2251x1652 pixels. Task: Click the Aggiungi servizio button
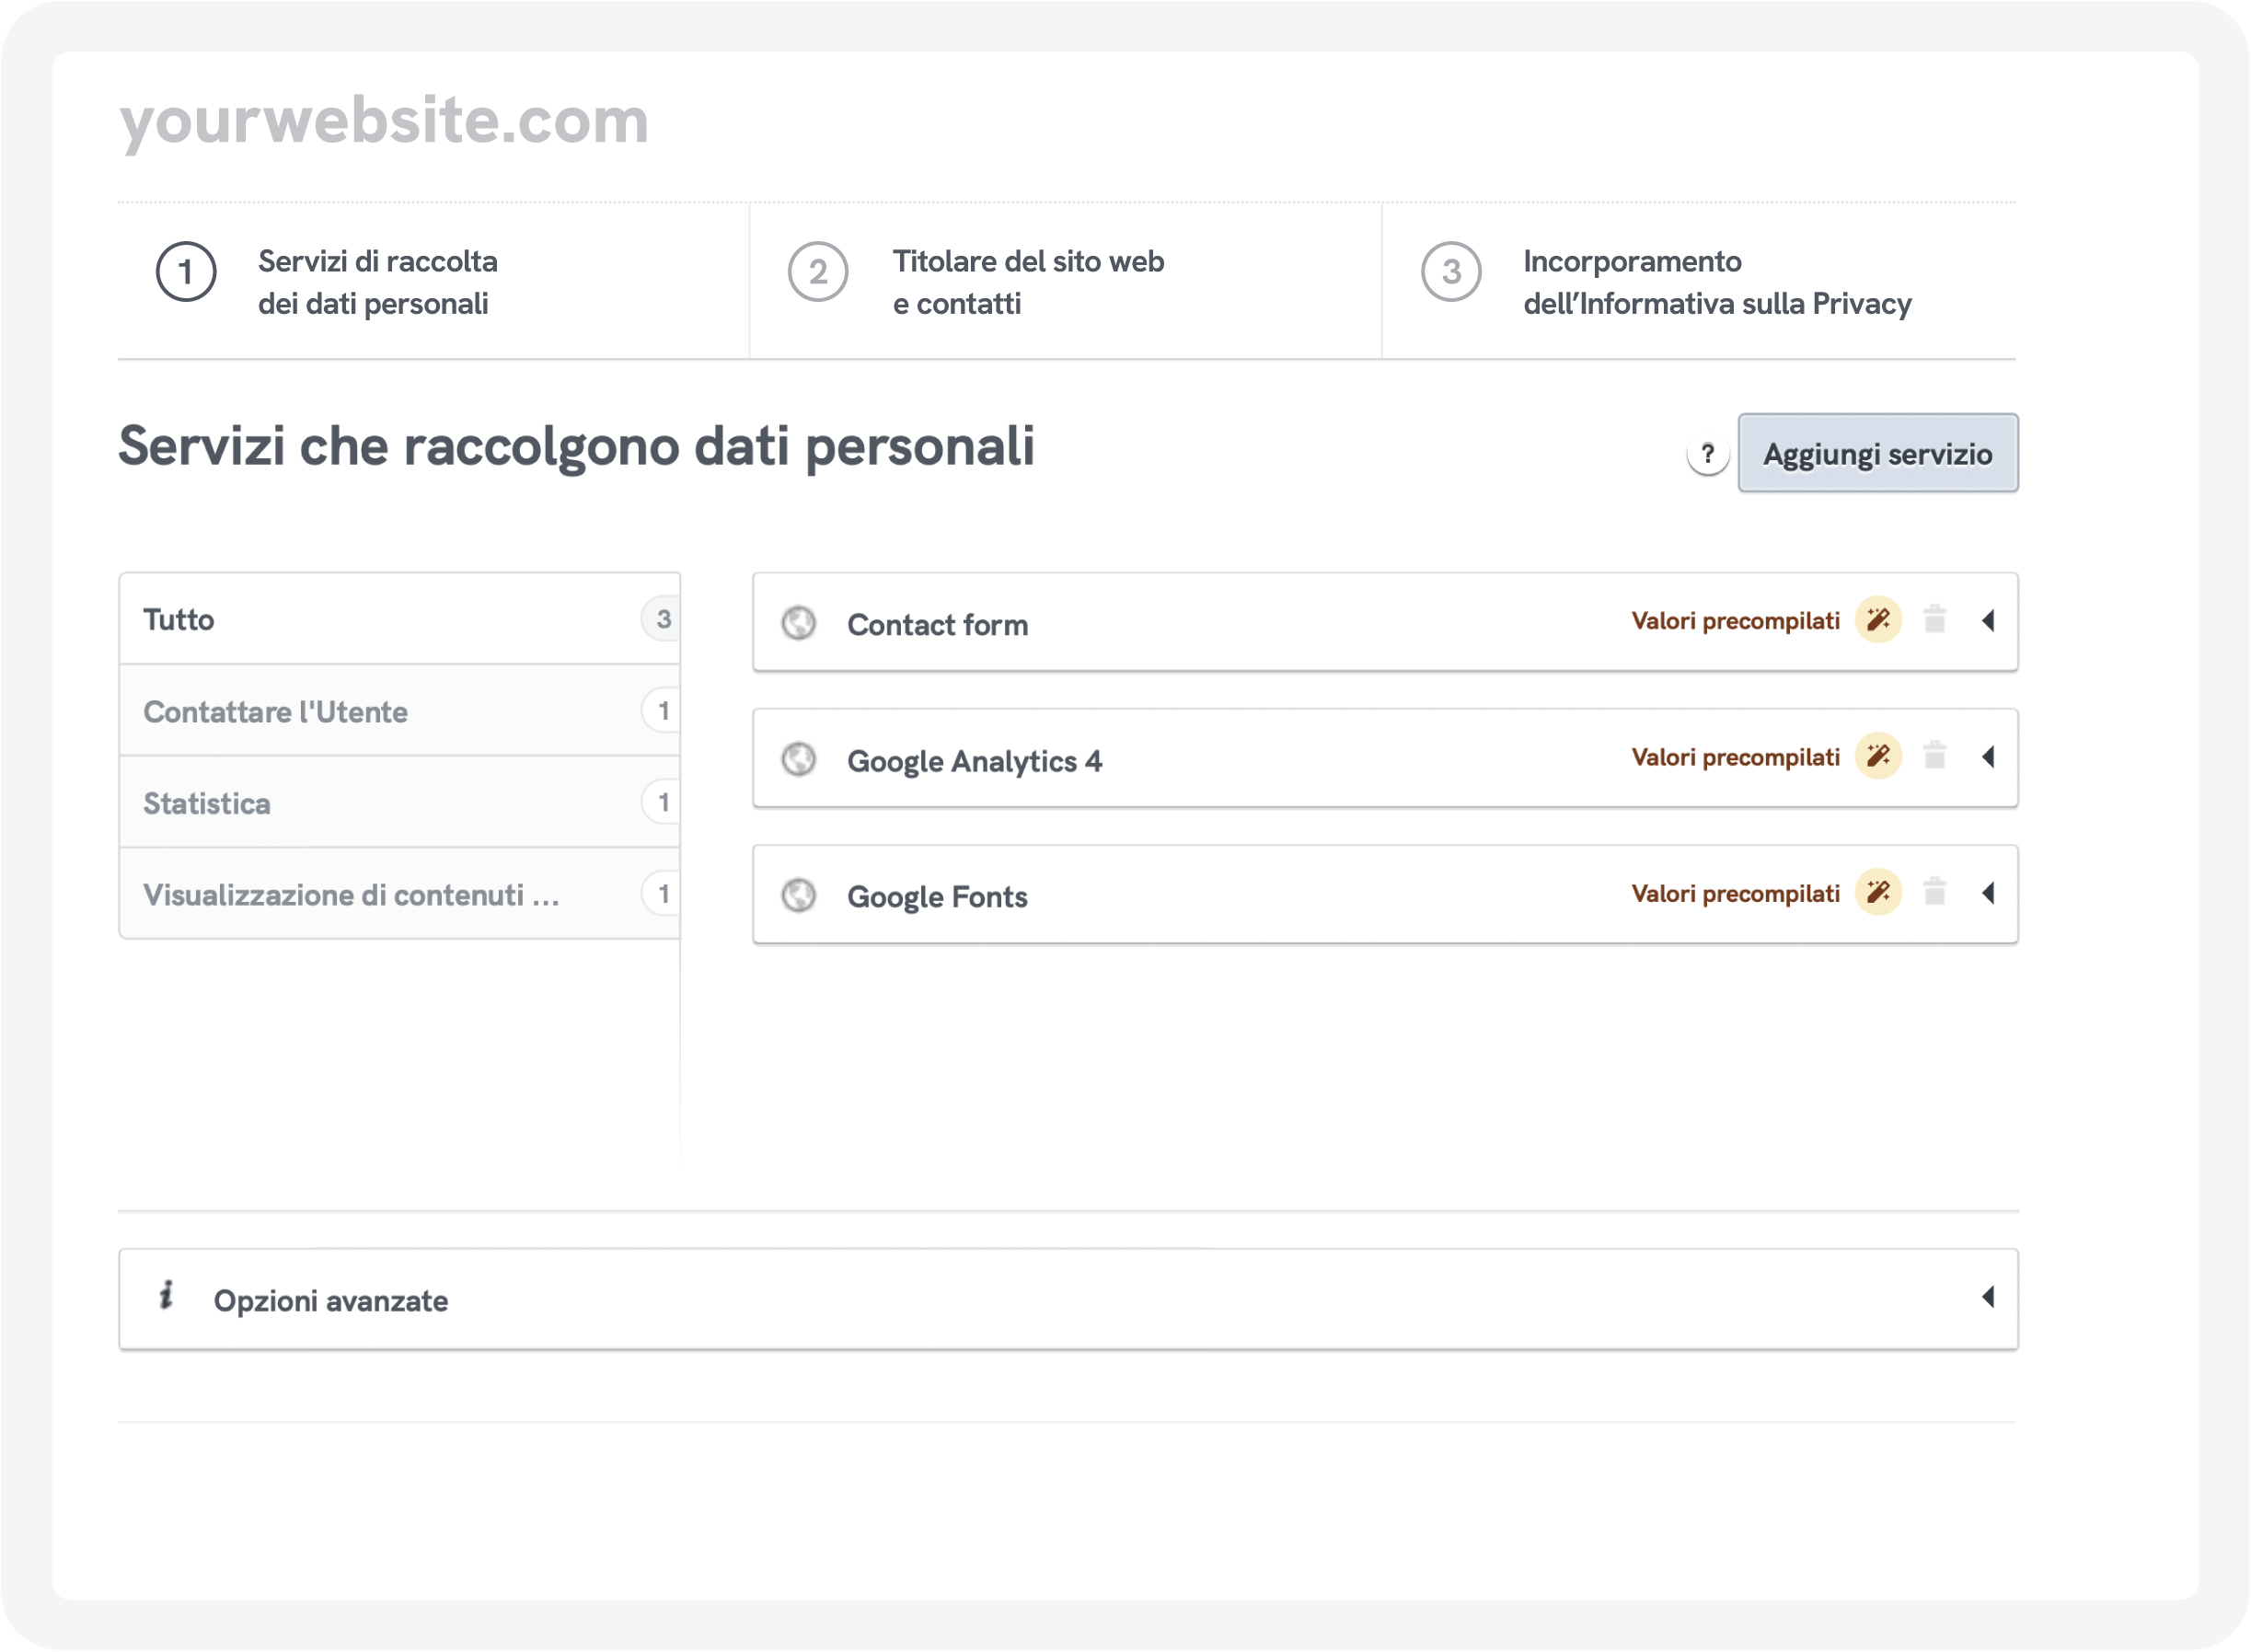coord(1877,454)
